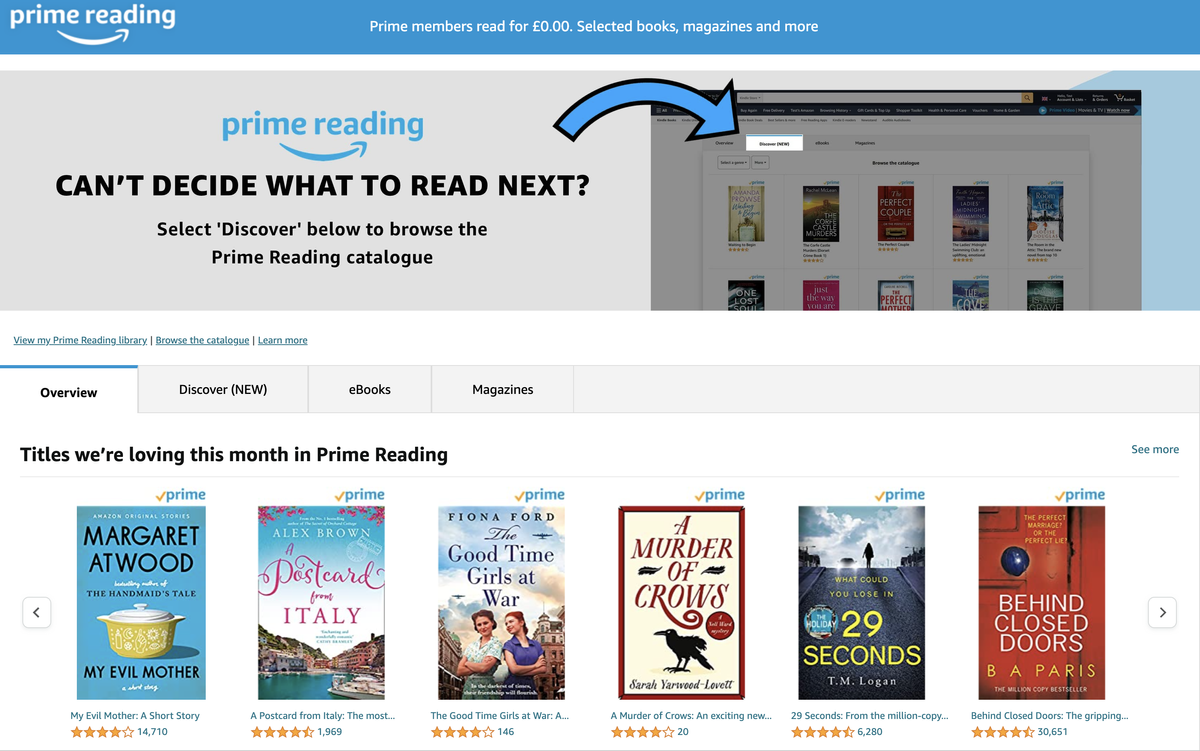Click the banner's Prime members read for £0.00 text
This screenshot has width=1200, height=751.
pos(594,26)
